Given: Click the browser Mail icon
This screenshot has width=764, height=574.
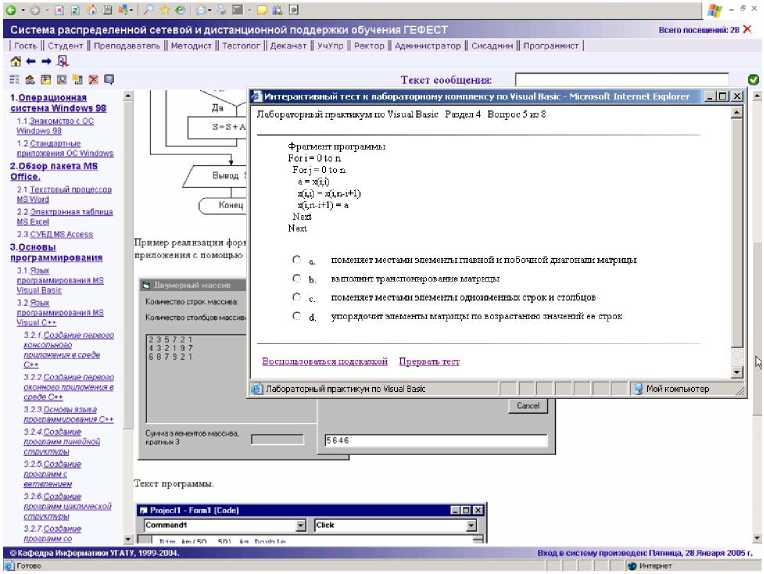Looking at the screenshot, I should (201, 10).
